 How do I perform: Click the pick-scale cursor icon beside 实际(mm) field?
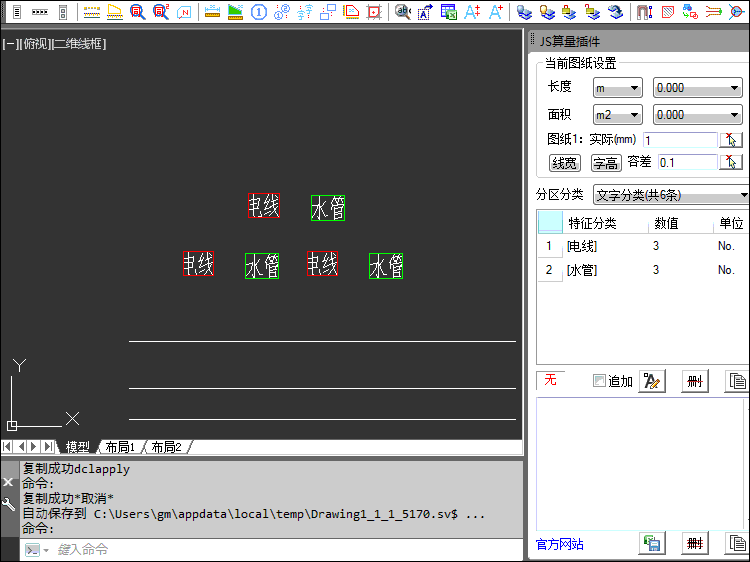(x=731, y=139)
